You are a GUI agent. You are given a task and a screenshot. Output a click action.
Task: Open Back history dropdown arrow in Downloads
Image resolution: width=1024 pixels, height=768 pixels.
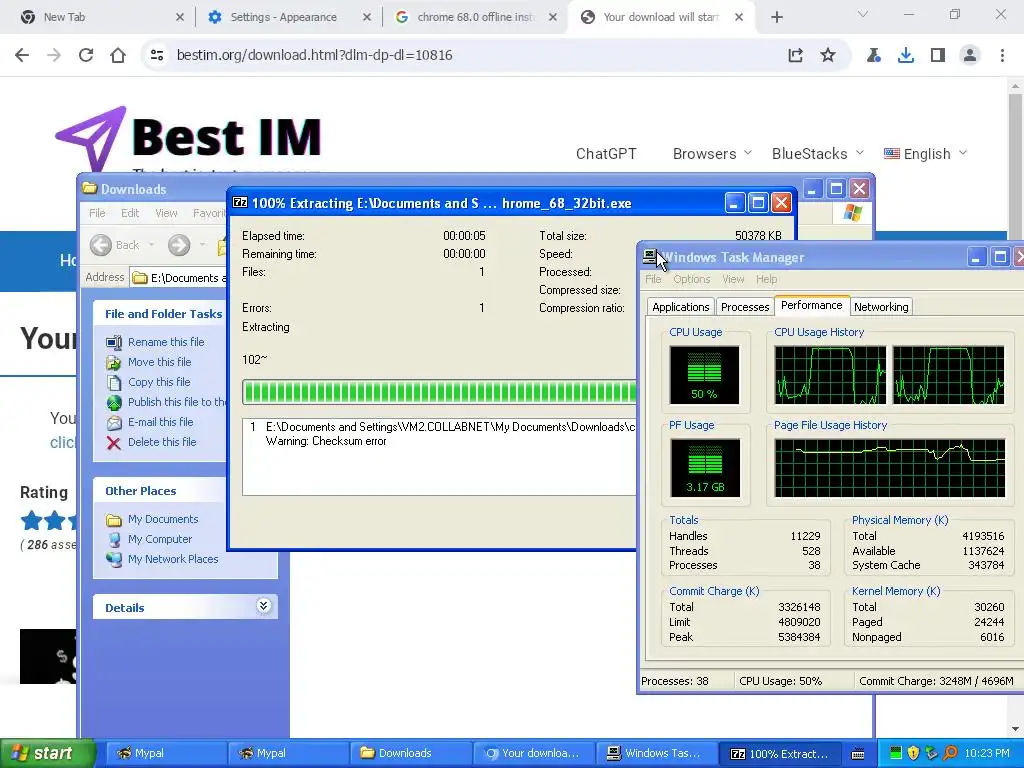pyautogui.click(x=152, y=245)
